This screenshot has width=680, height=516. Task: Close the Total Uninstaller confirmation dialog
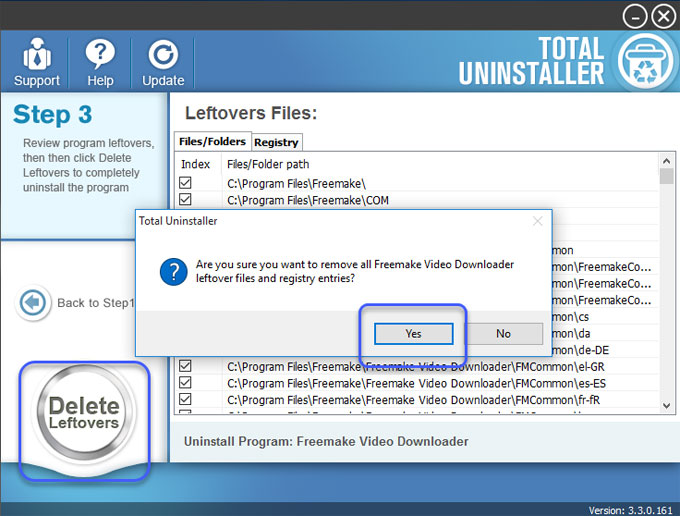(538, 221)
